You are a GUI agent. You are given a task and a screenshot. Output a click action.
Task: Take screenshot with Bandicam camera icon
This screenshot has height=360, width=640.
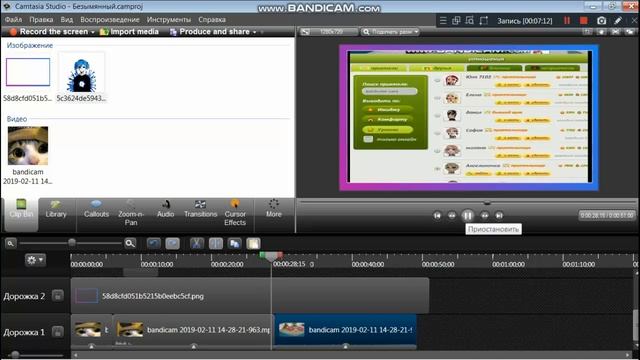click(x=601, y=20)
